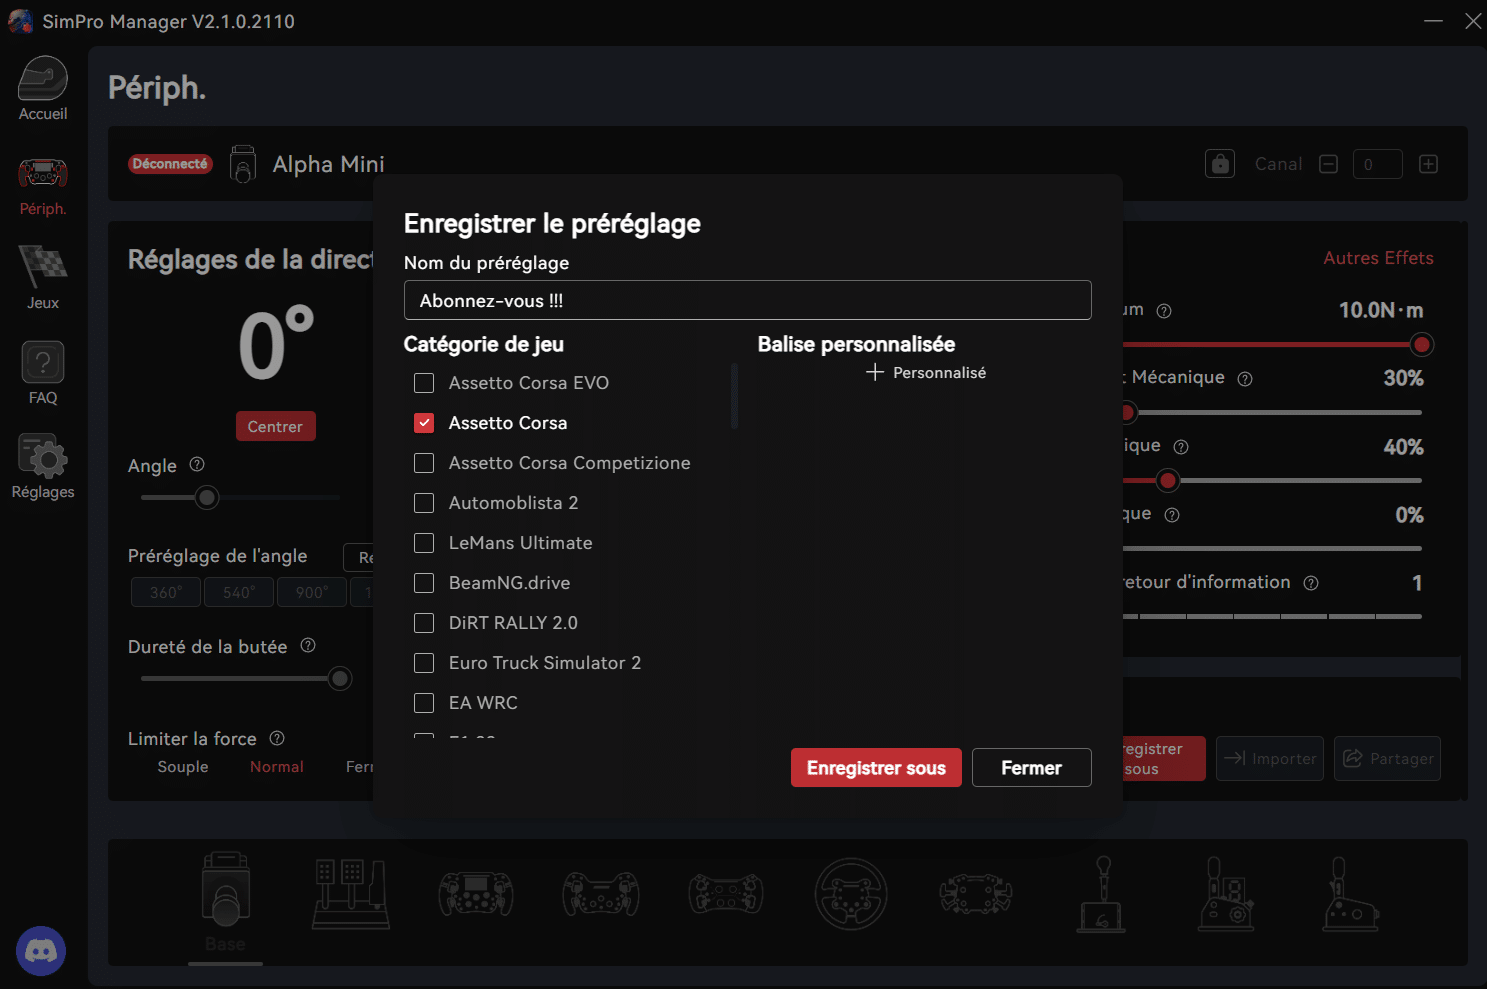Click the Importer button
1487x989 pixels.
click(x=1270, y=758)
